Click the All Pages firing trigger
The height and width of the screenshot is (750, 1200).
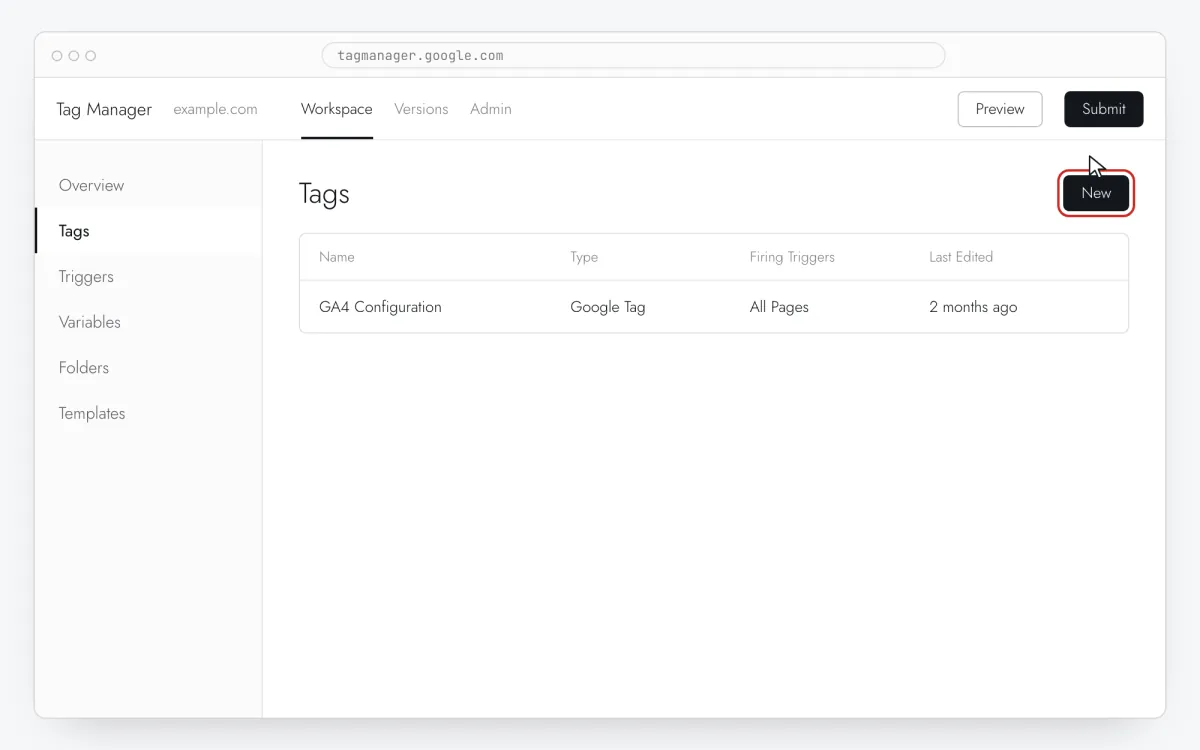[779, 307]
